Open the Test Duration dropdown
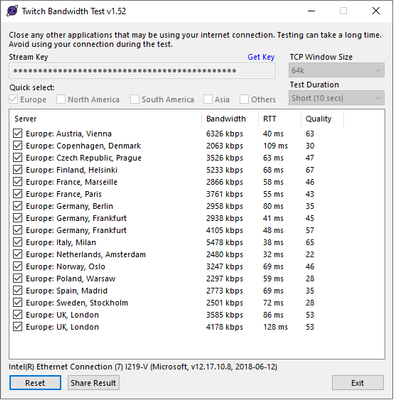394x400 pixels. [x=337, y=98]
